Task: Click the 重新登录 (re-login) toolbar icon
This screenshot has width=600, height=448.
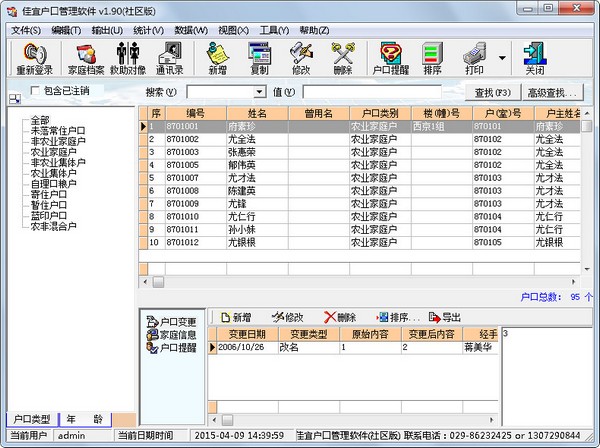Action: pyautogui.click(x=35, y=58)
